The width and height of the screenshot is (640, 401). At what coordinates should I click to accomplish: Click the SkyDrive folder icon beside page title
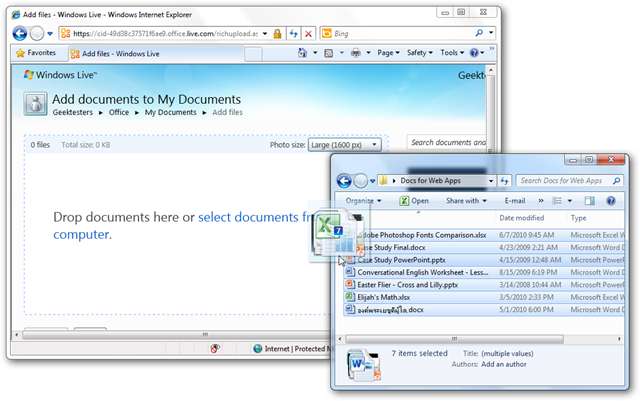coord(36,104)
